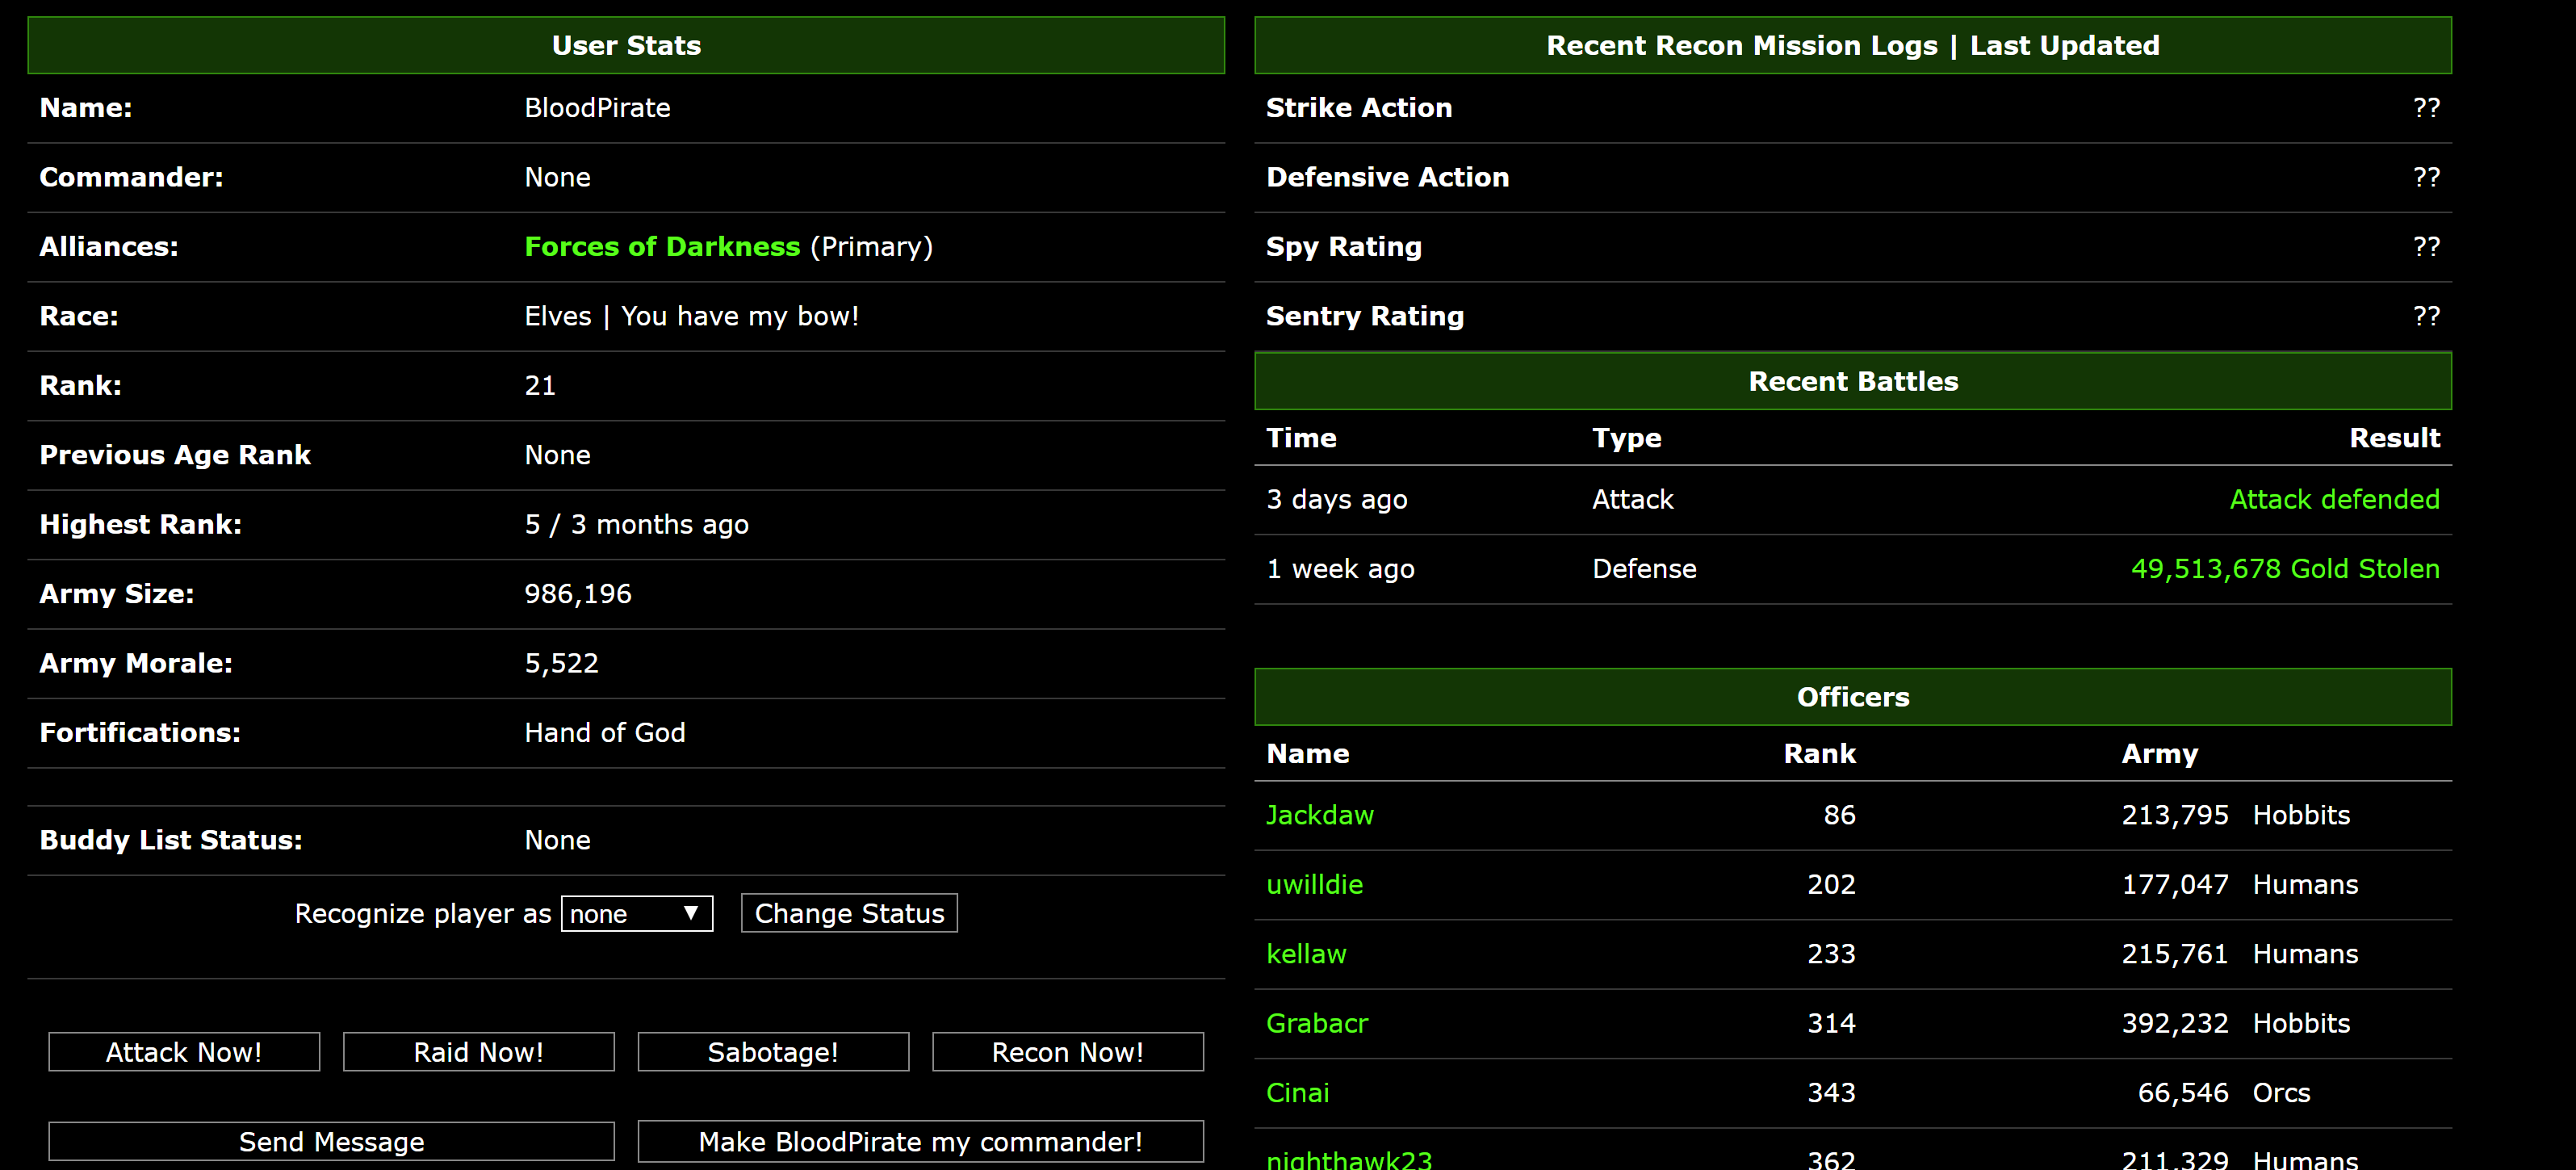This screenshot has height=1170, width=2576.
Task: Open the Forces of Darkness alliance link
Action: (x=662, y=247)
